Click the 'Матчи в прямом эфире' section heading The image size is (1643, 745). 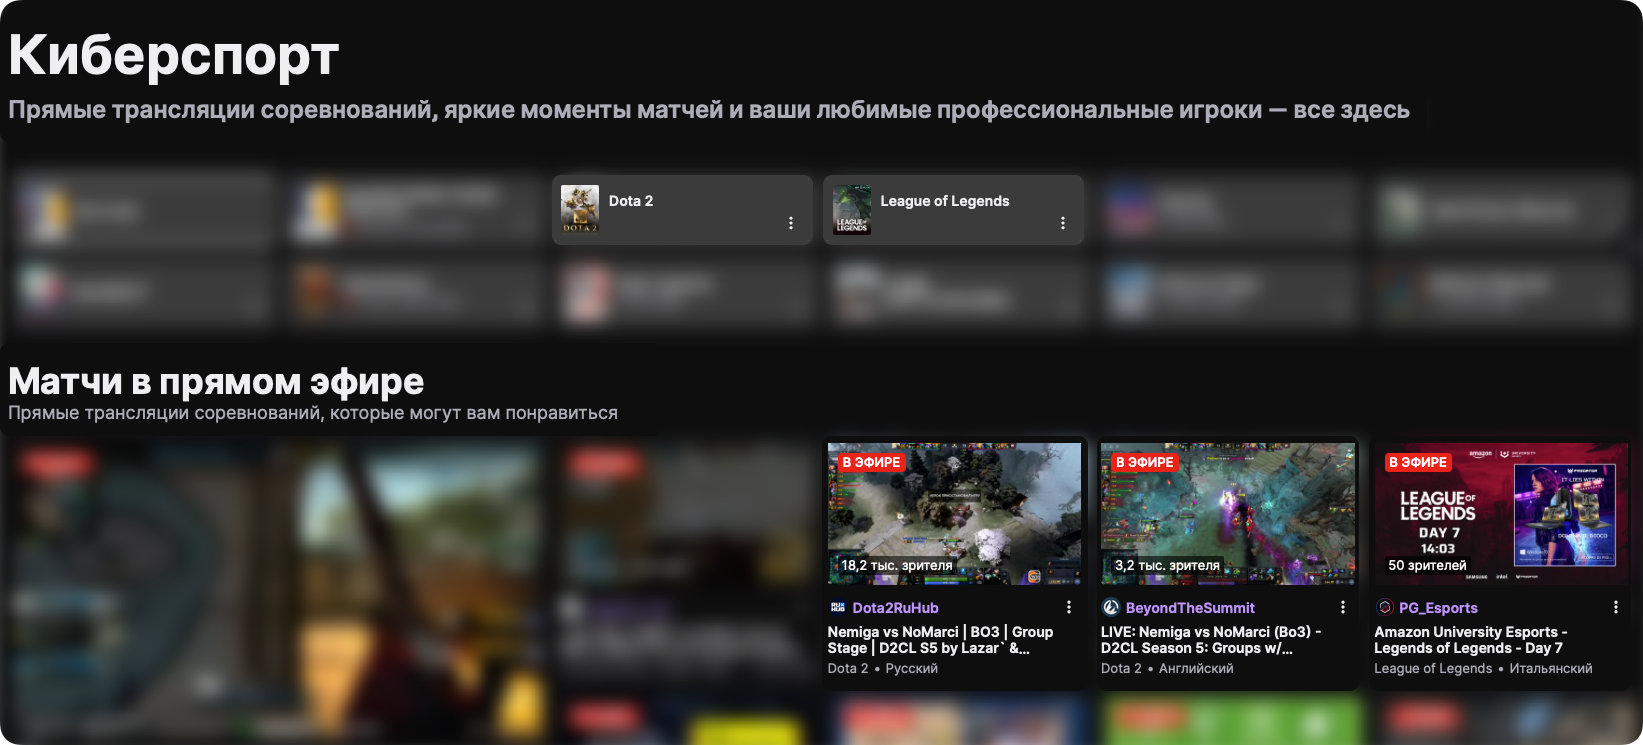216,381
